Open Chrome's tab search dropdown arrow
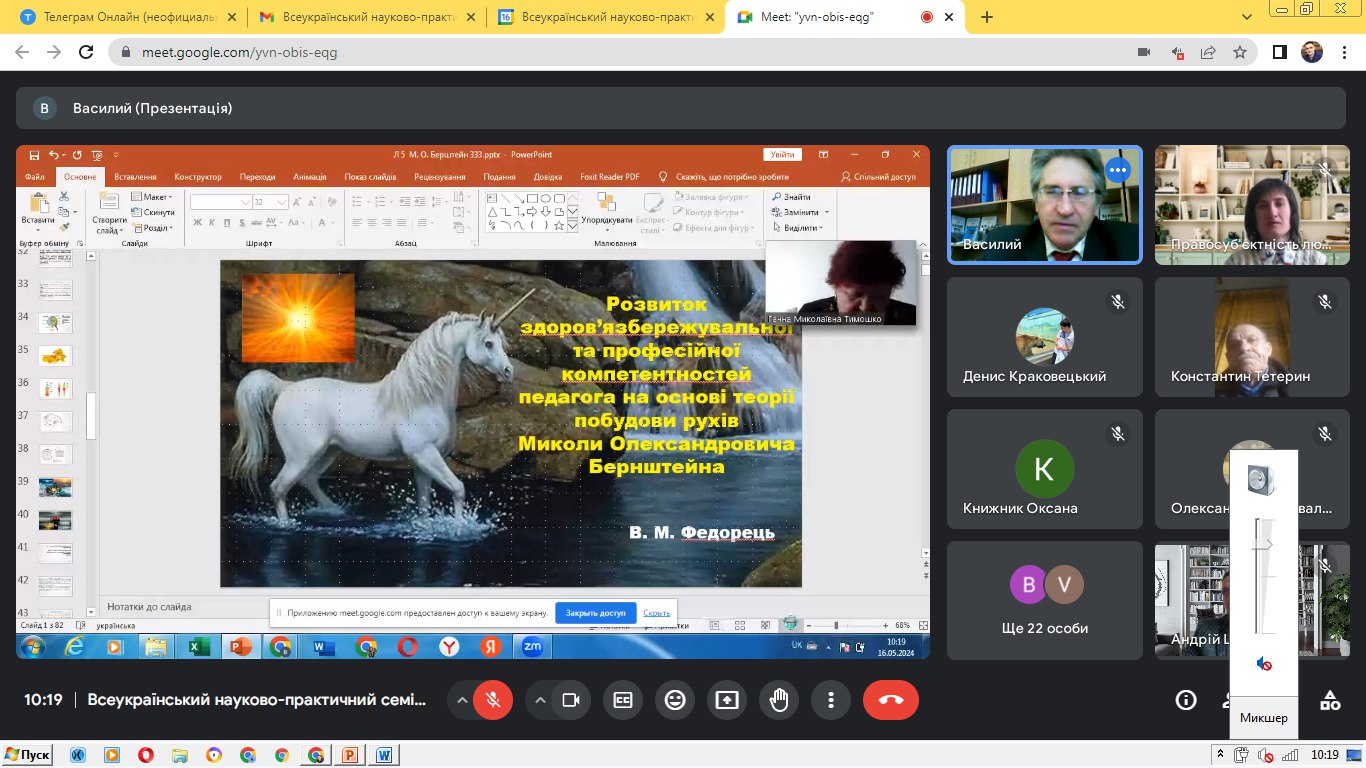The height and width of the screenshot is (768, 1366). click(x=1247, y=17)
